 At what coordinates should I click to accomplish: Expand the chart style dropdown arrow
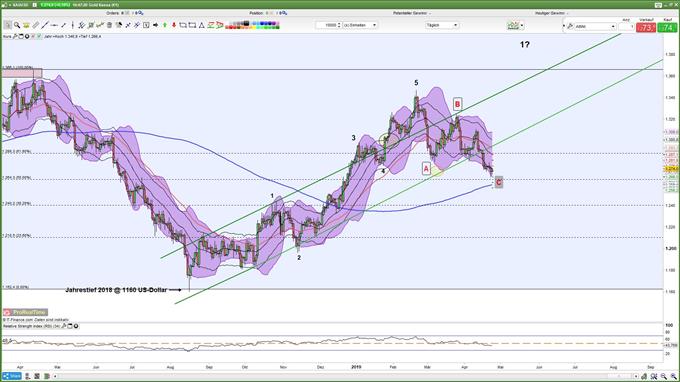pyautogui.click(x=522, y=26)
